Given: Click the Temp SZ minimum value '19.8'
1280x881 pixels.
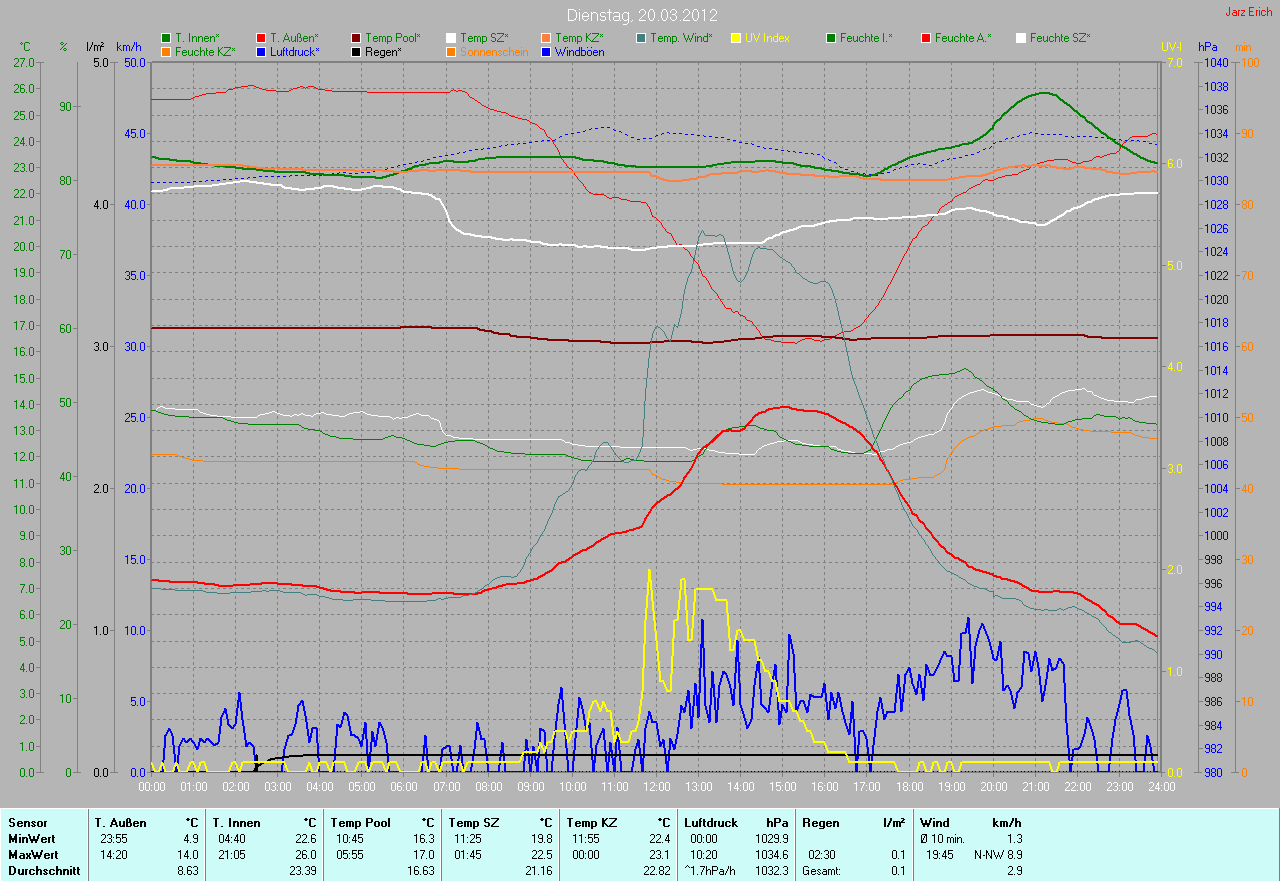Looking at the screenshot, I should tap(542, 838).
